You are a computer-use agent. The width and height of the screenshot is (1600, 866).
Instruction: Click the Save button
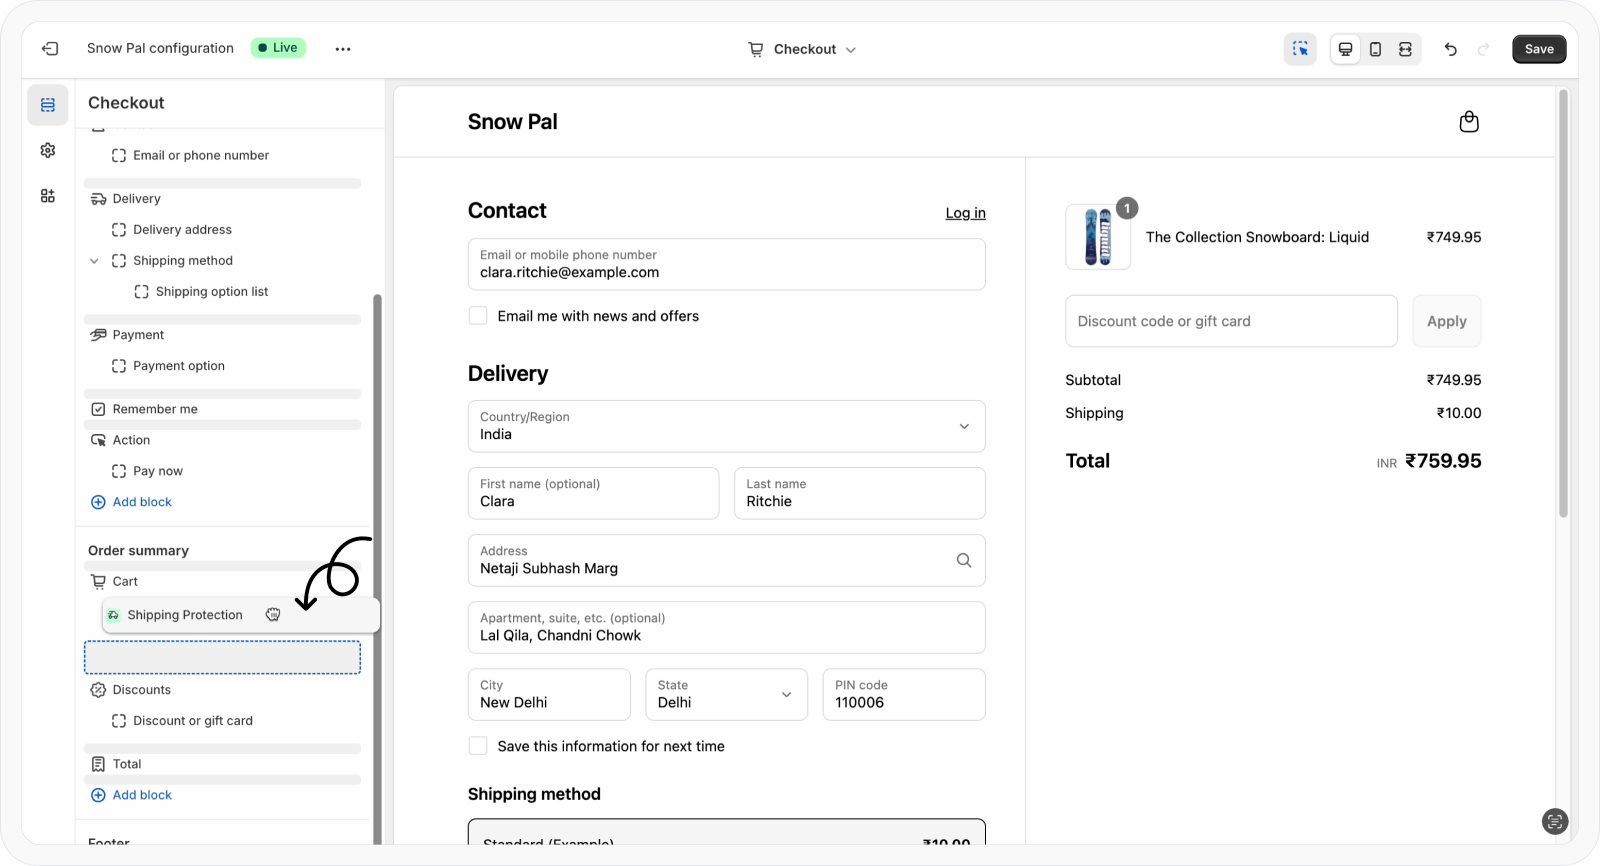point(1539,49)
